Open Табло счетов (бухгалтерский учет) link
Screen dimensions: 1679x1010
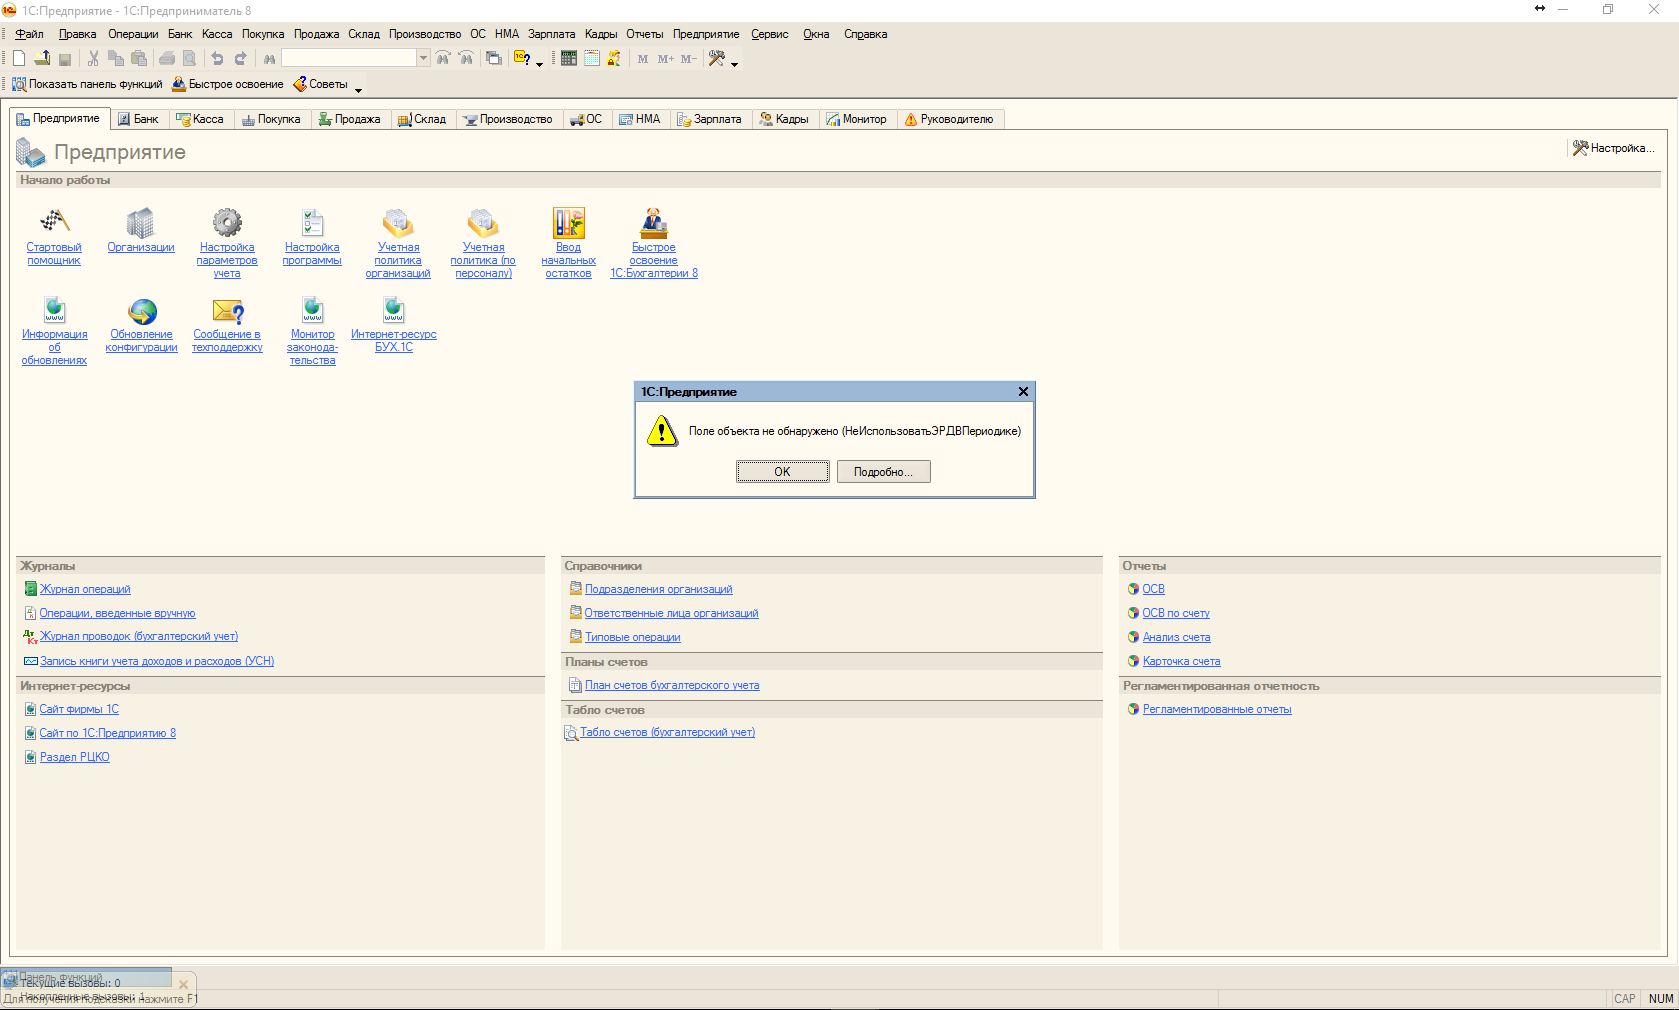click(668, 732)
